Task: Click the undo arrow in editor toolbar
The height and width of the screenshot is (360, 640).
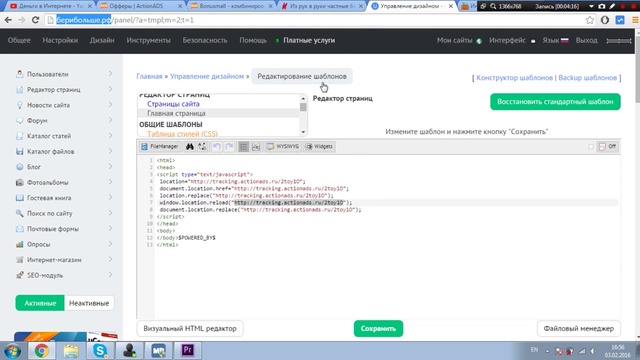Action: point(216,147)
